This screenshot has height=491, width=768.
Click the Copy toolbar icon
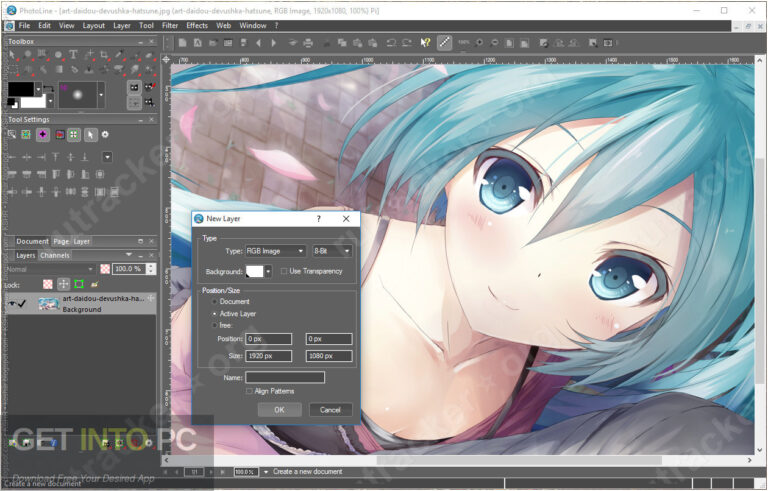click(x=342, y=43)
